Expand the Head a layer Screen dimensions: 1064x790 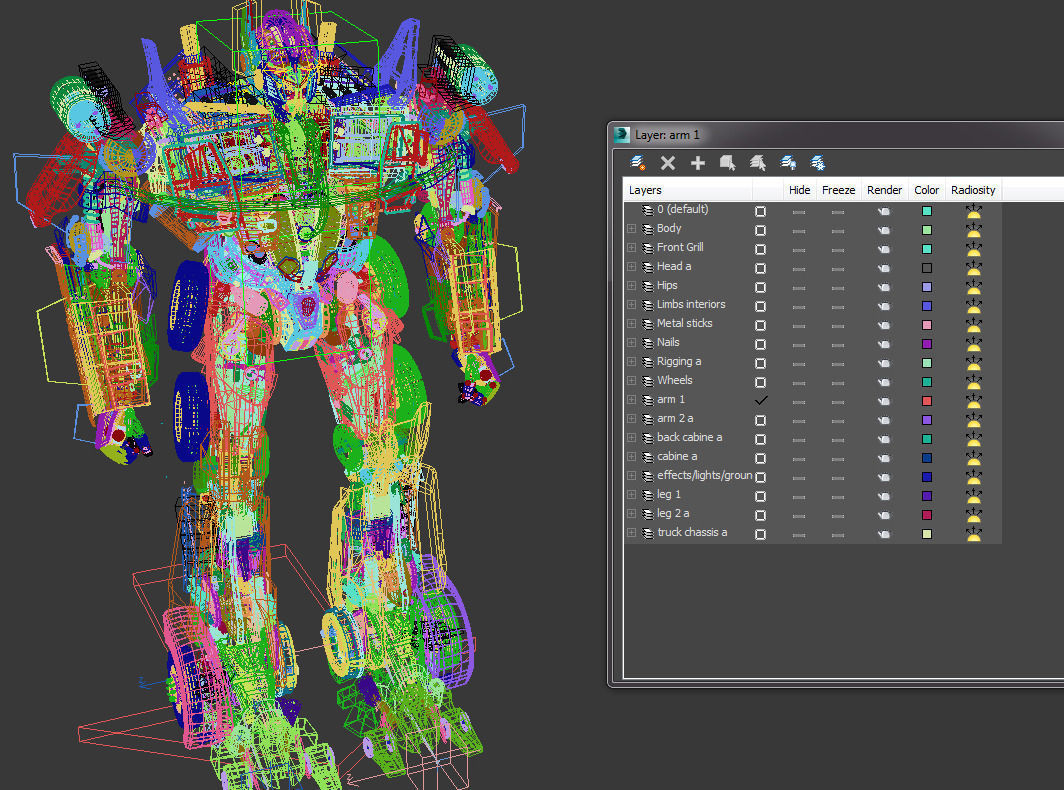(x=632, y=267)
